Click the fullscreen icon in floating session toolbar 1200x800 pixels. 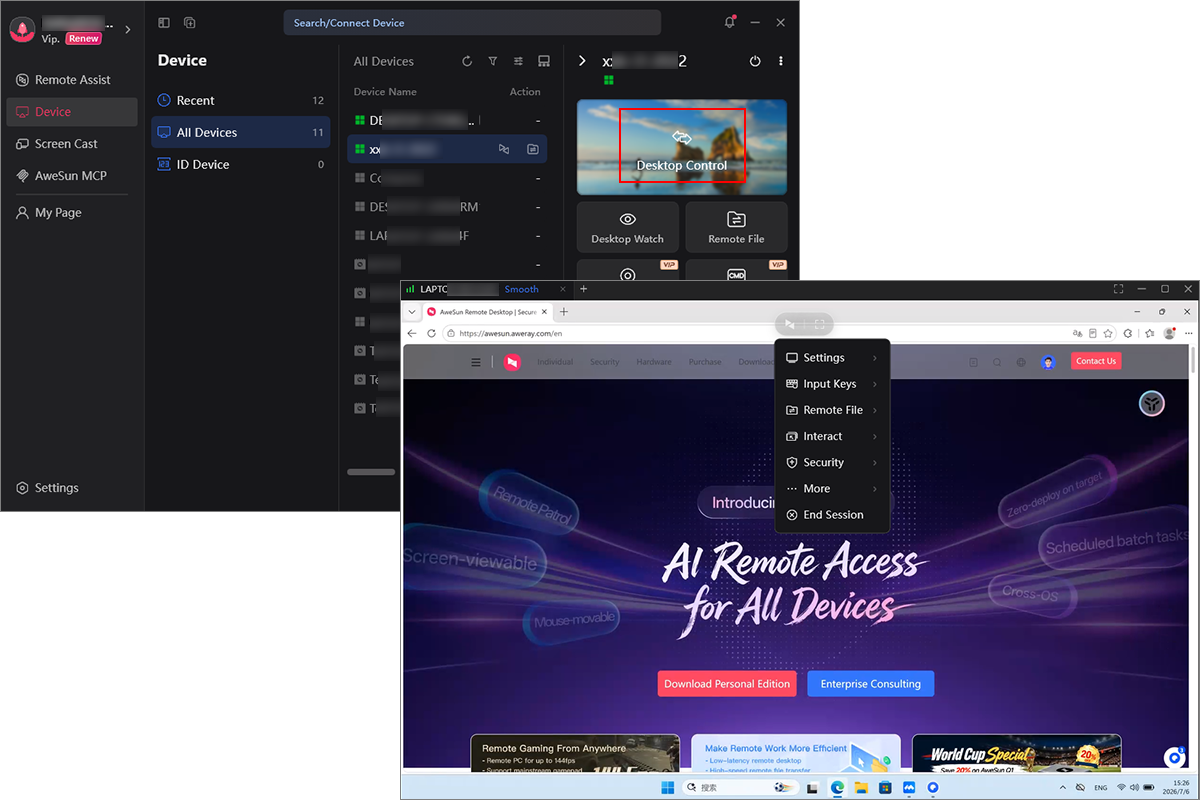(819, 324)
